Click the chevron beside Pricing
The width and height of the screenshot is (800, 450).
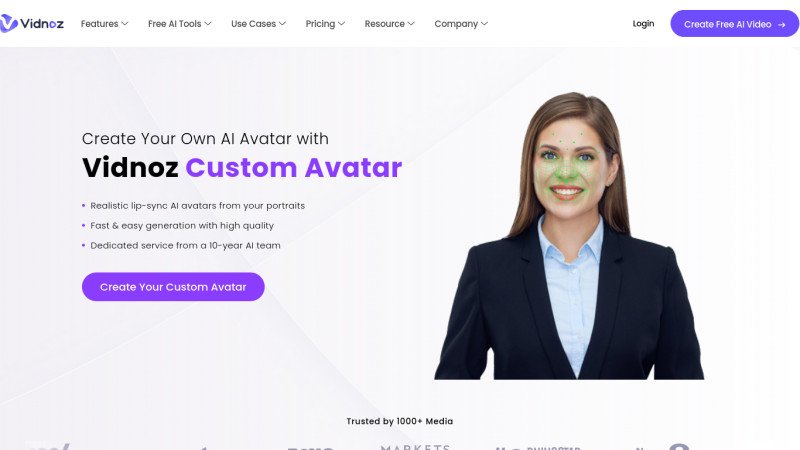pos(341,23)
